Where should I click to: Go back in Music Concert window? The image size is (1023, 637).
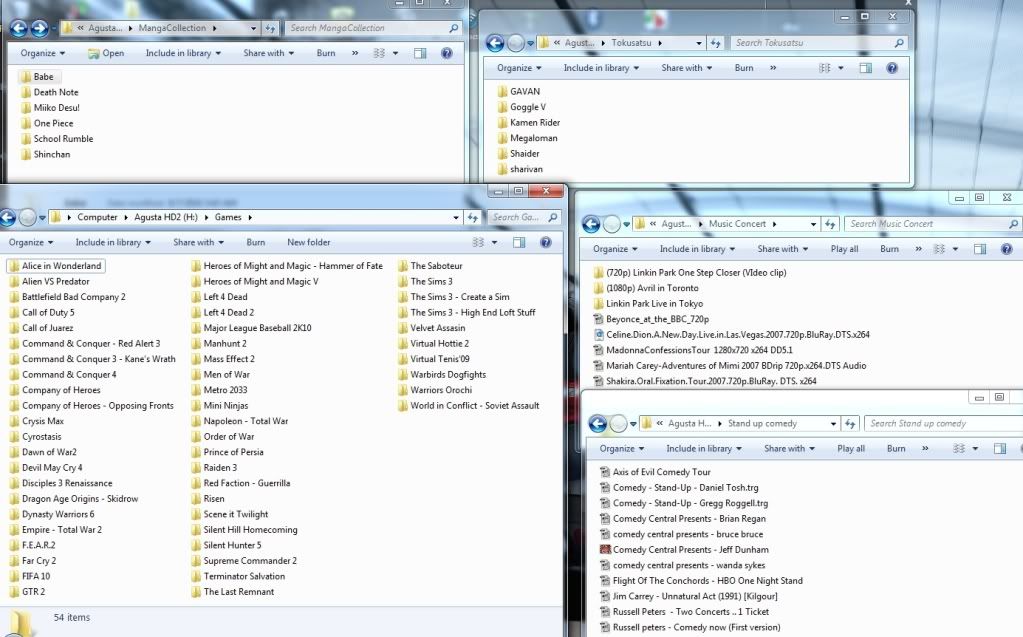coord(591,225)
